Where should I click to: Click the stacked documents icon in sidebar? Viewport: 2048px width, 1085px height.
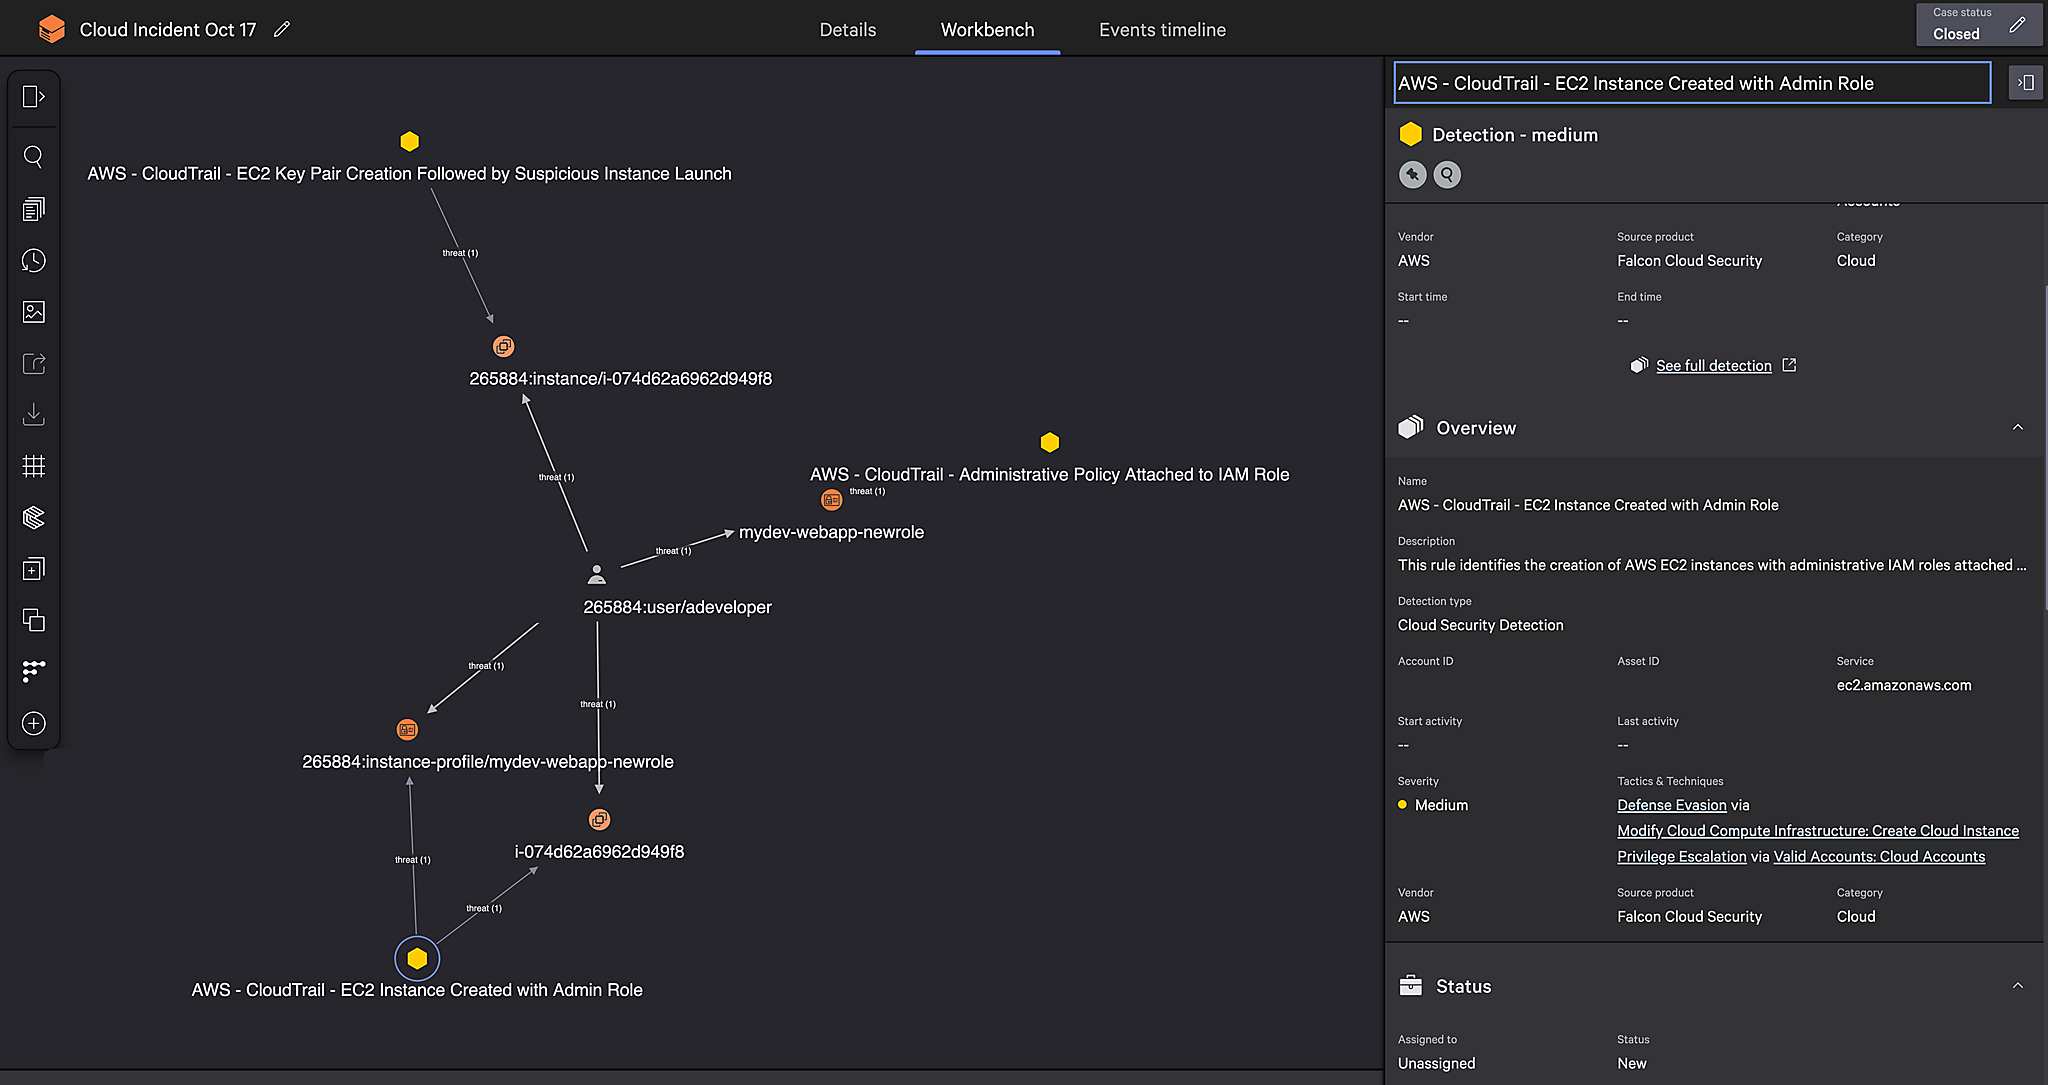(33, 208)
